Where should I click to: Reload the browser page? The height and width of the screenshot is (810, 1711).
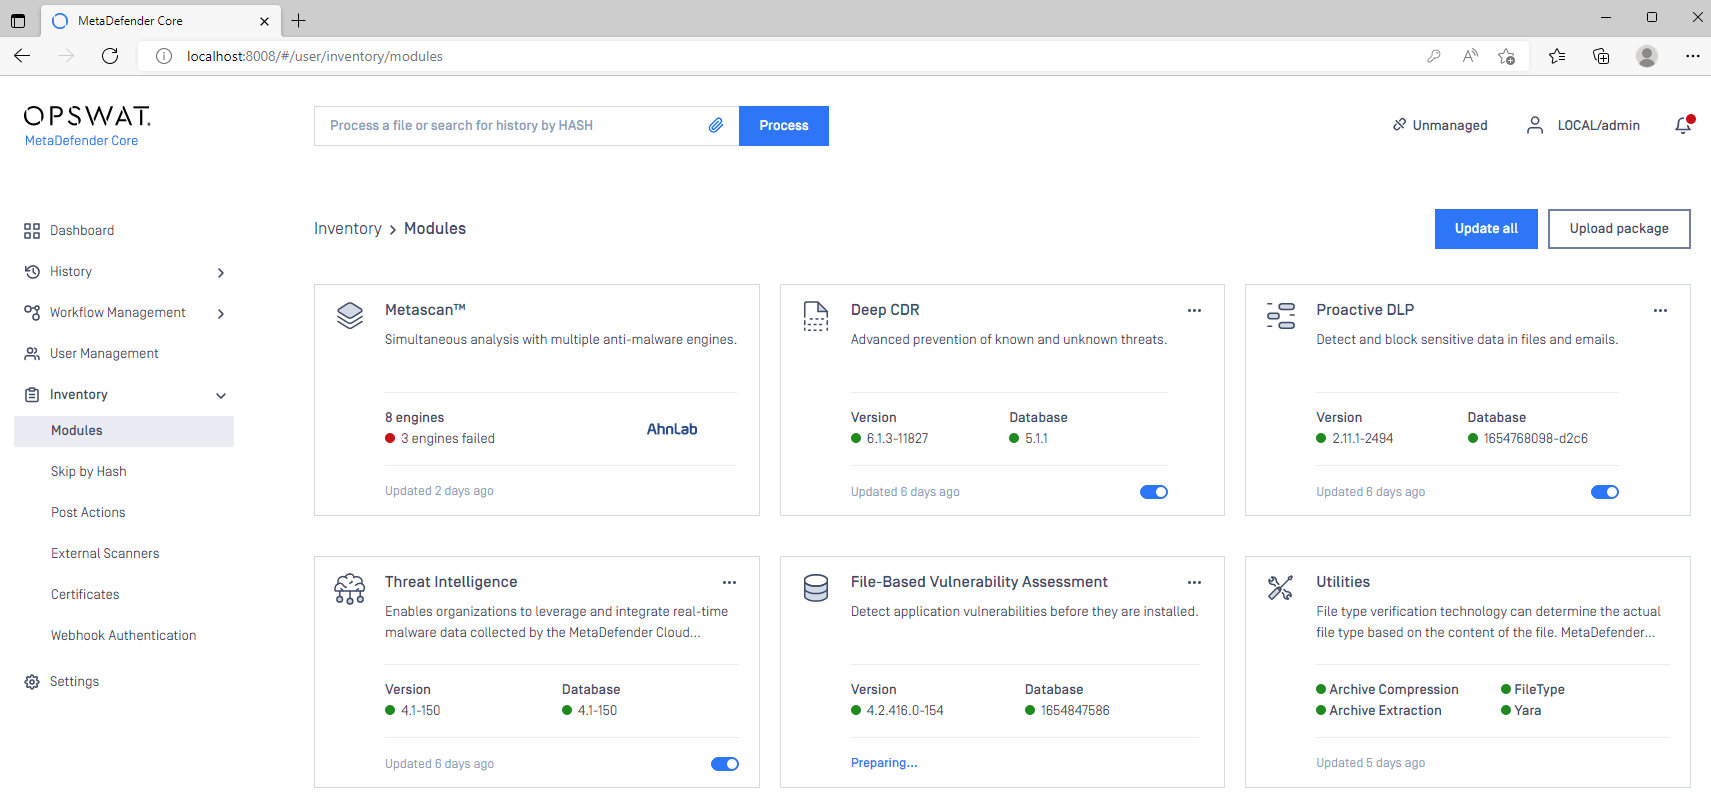[x=110, y=56]
